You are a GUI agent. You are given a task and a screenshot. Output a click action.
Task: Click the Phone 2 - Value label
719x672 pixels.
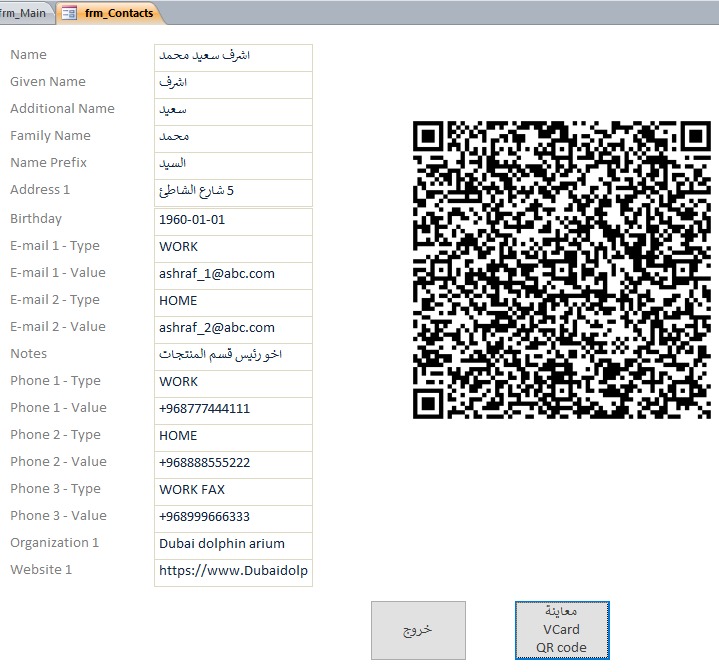(x=58, y=462)
